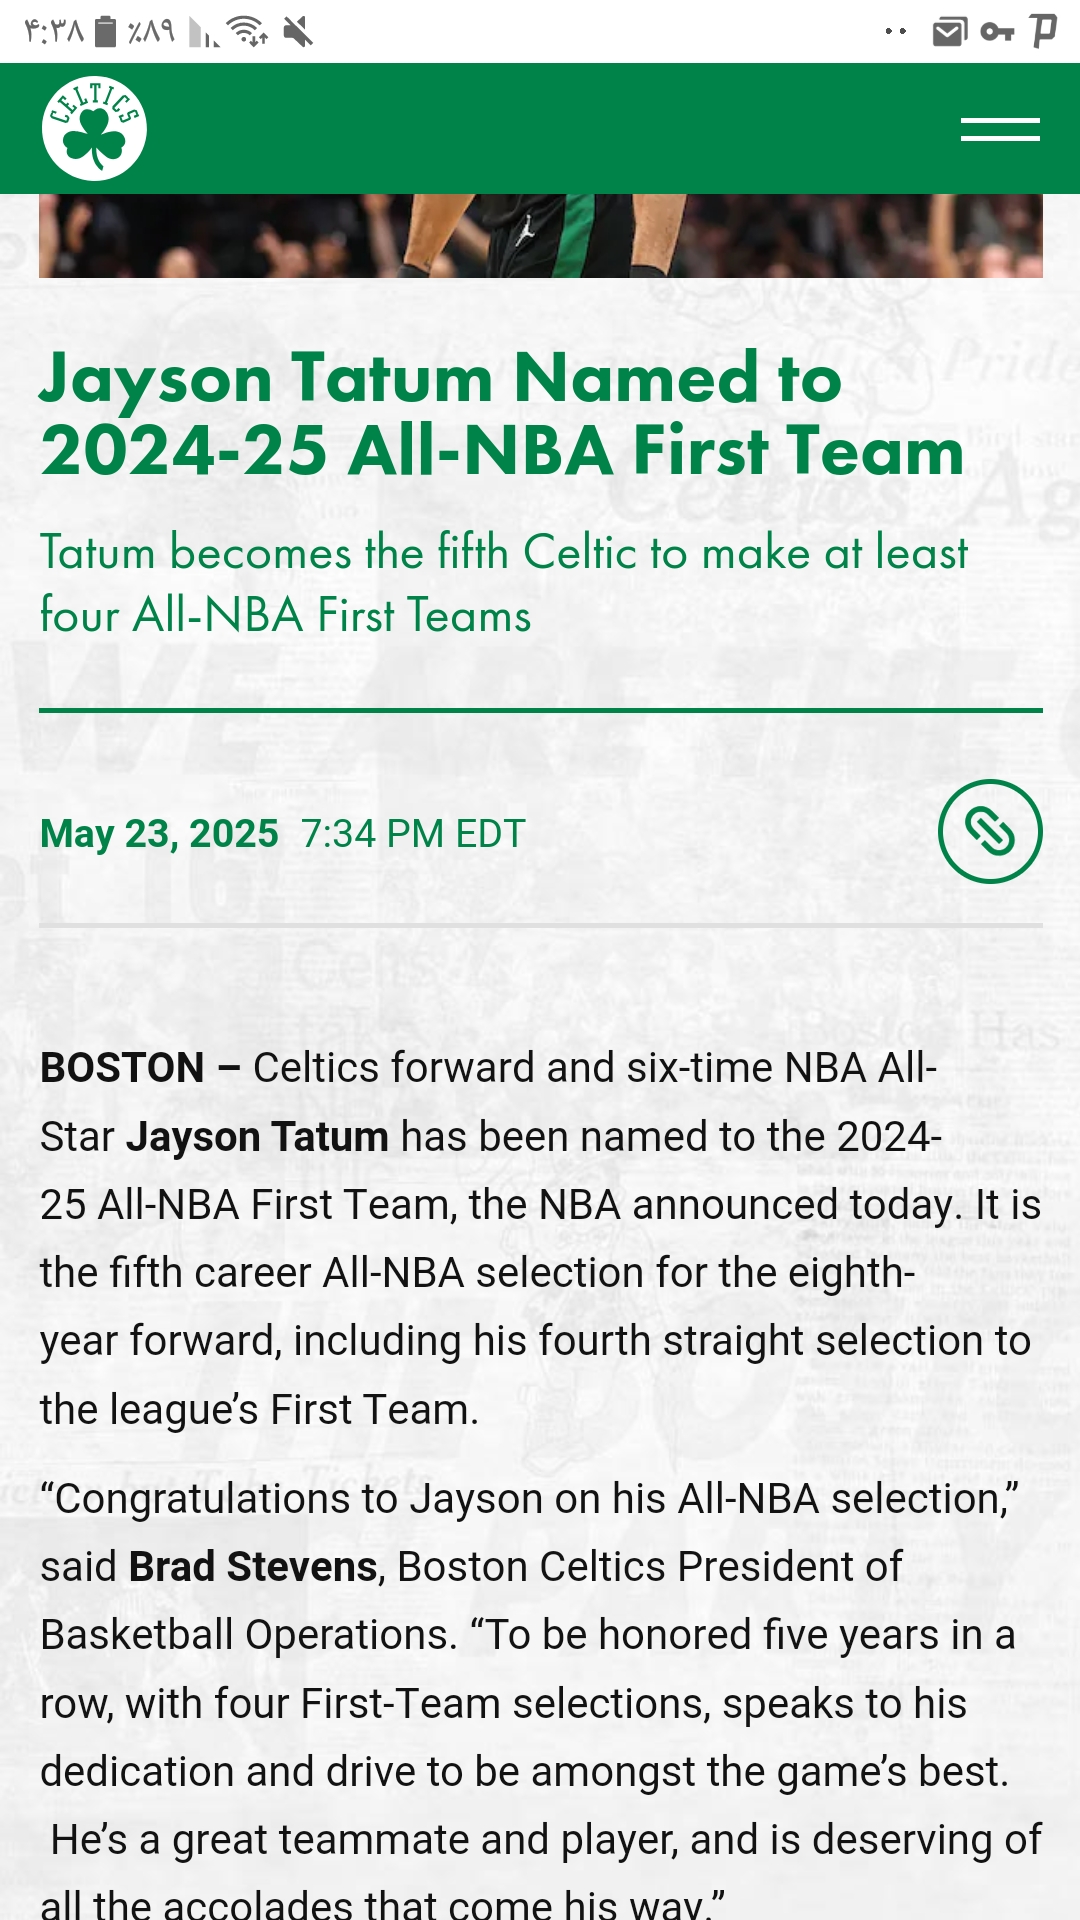Tap the article headline Jayson Tatum Named
This screenshot has width=1080, height=1920.
coord(502,415)
